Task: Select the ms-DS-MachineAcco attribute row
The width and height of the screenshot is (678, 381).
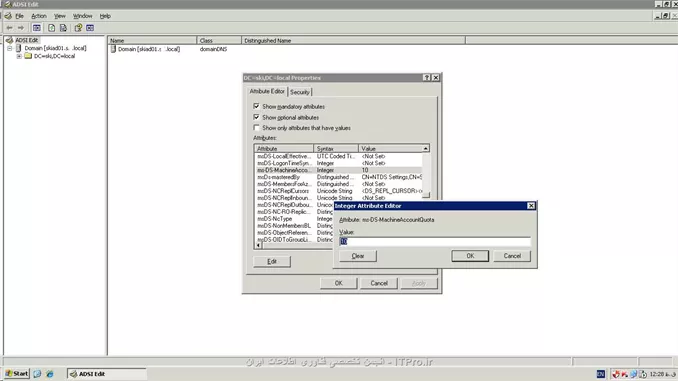Action: tap(339, 170)
